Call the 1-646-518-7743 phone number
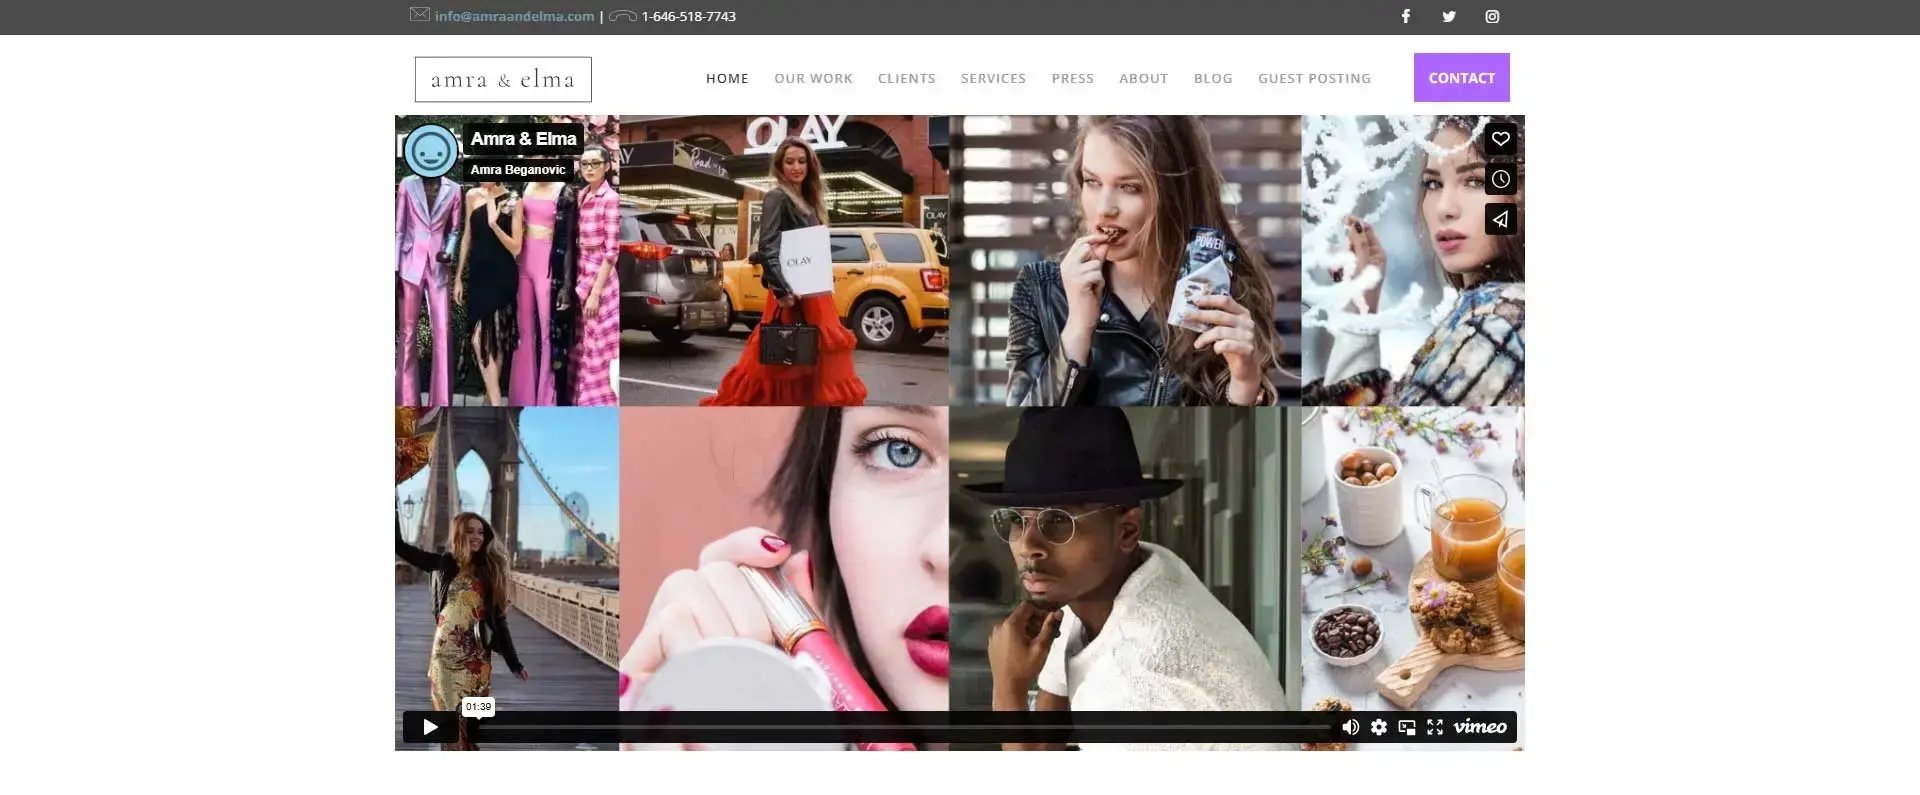This screenshot has width=1920, height=795. (x=688, y=16)
